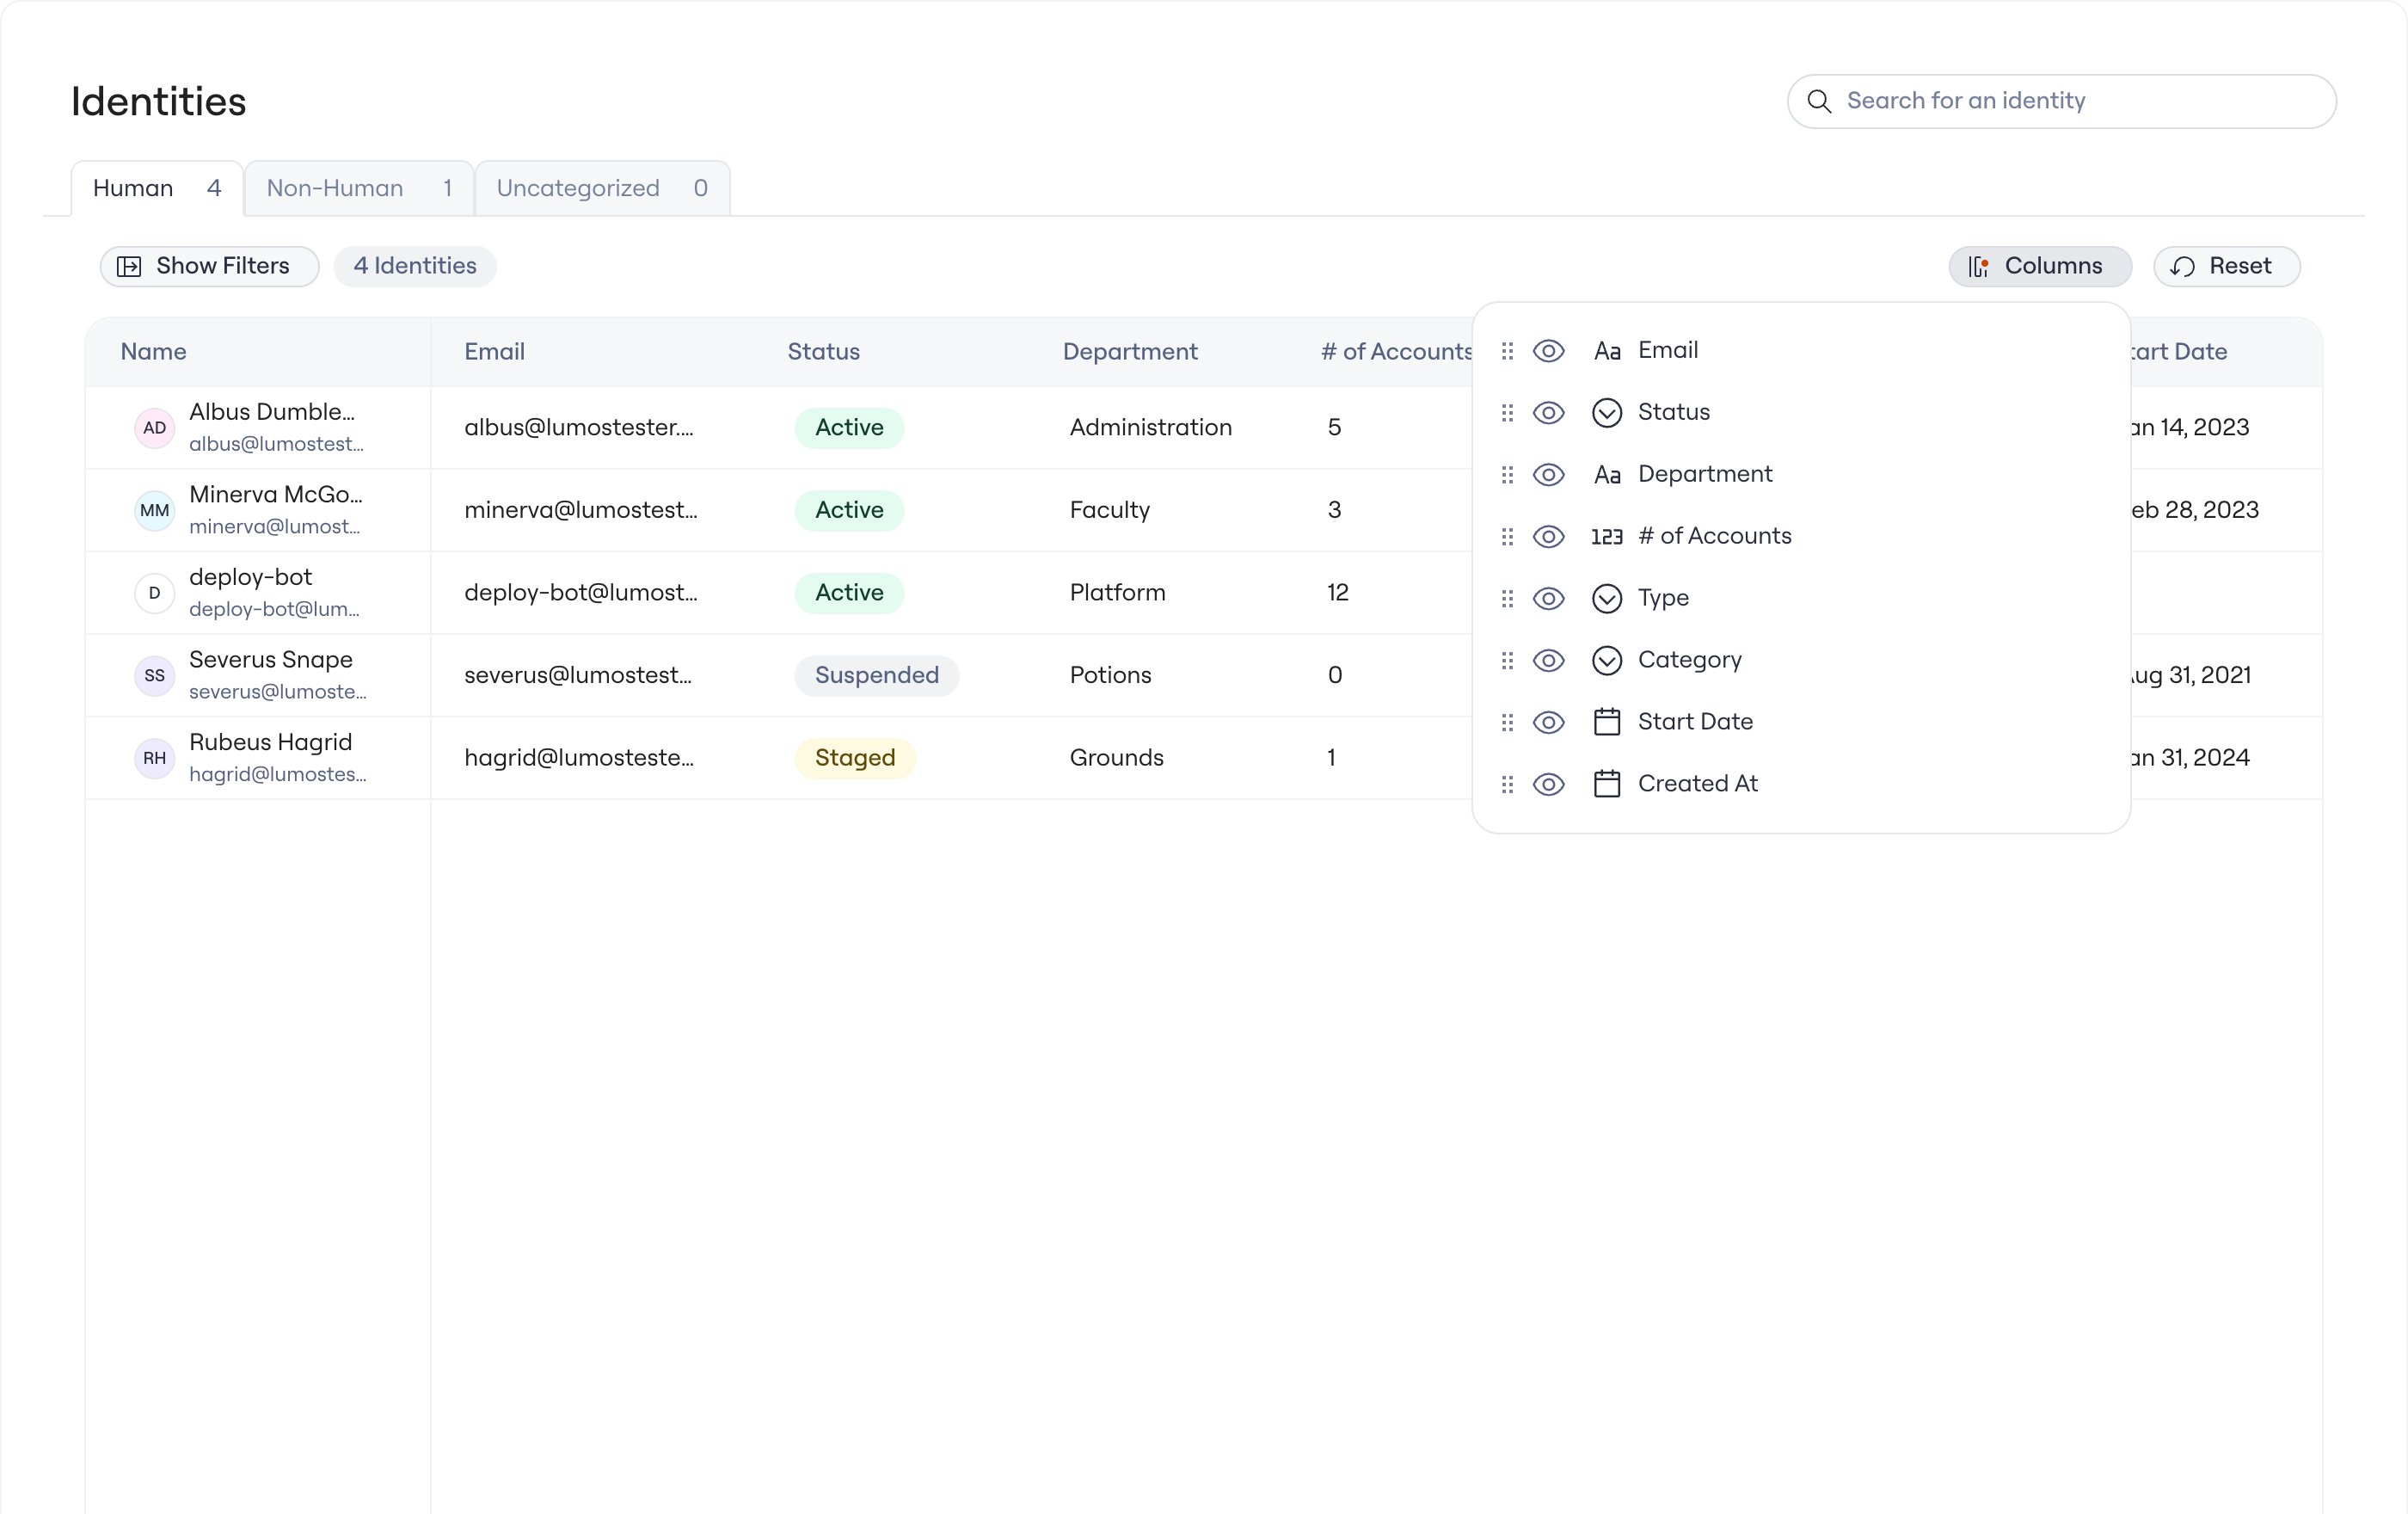Toggle visibility eye for Status column

pyautogui.click(x=1548, y=413)
